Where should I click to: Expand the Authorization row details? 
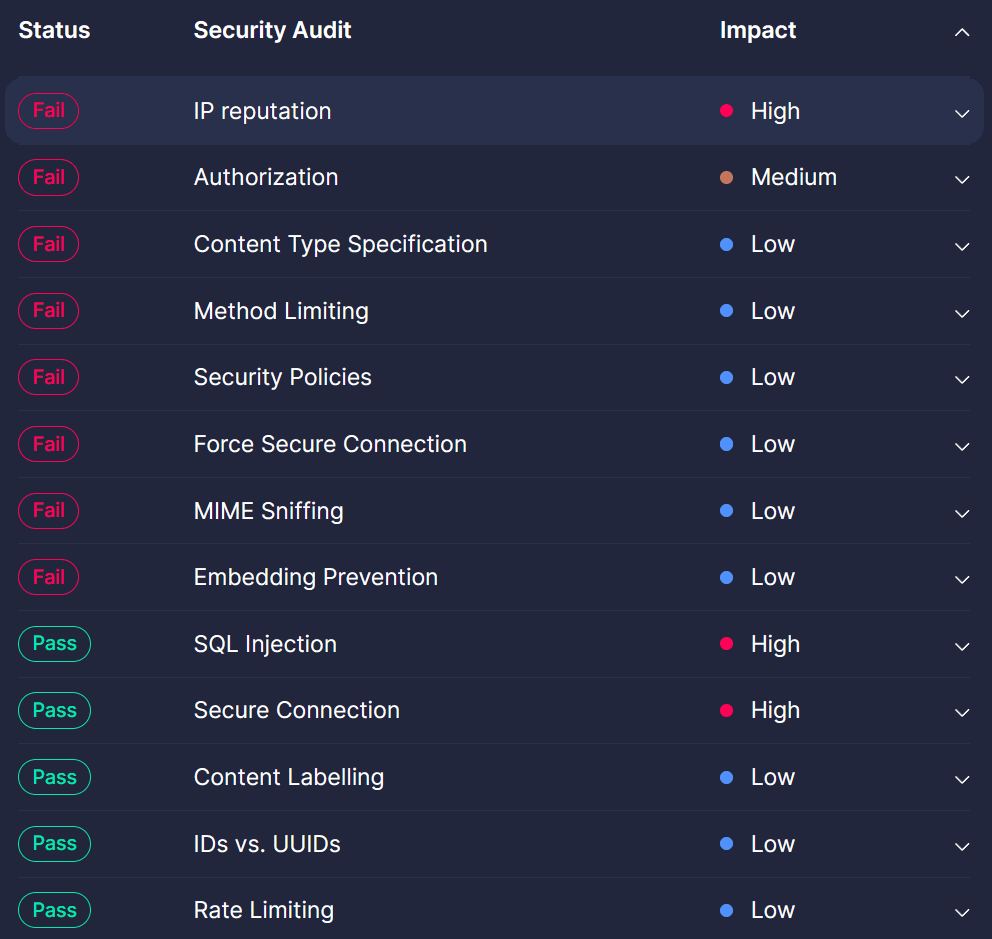click(x=962, y=180)
